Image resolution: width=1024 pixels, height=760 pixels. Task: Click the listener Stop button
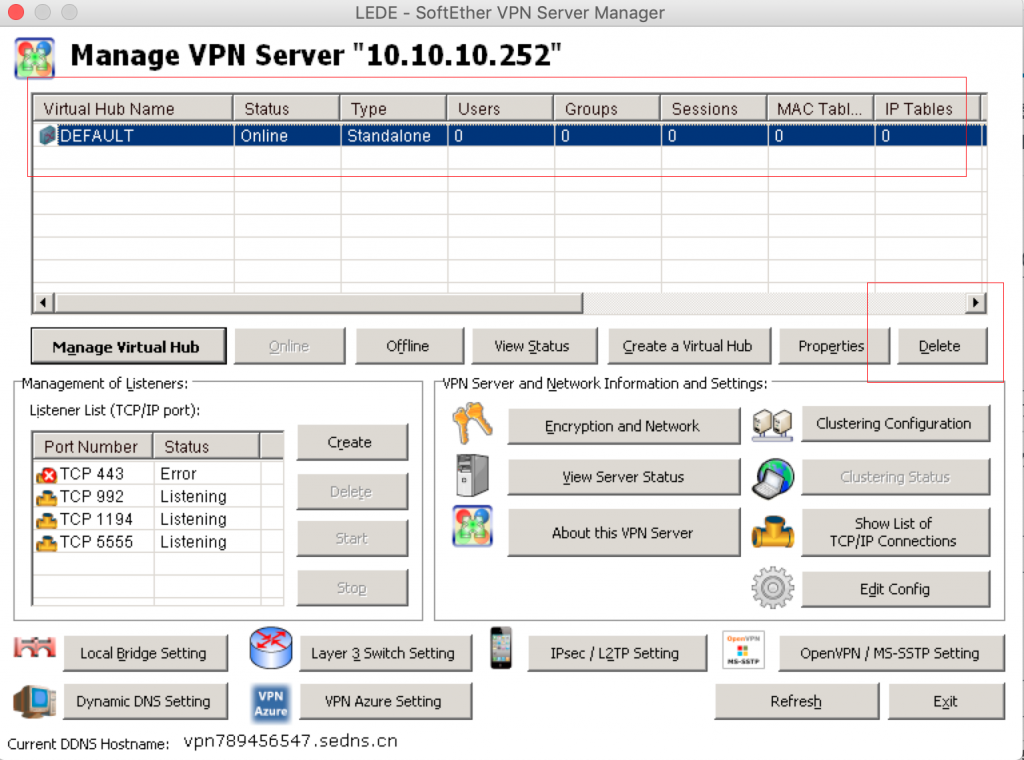(352, 588)
